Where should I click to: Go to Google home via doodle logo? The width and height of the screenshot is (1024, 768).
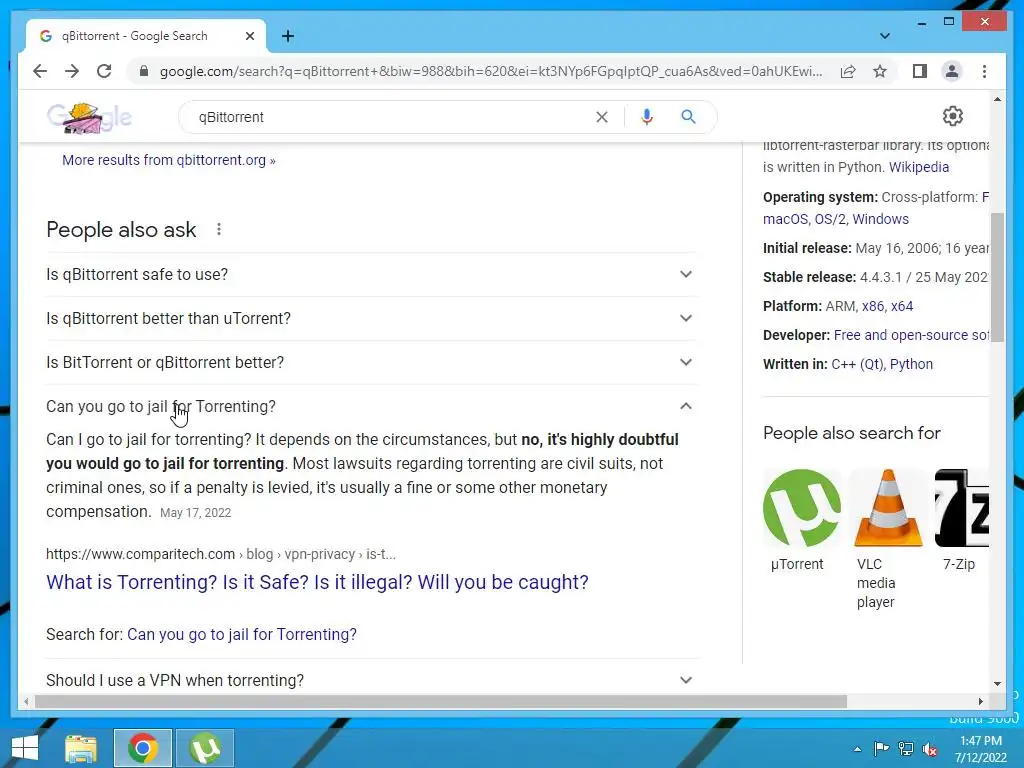click(x=89, y=118)
